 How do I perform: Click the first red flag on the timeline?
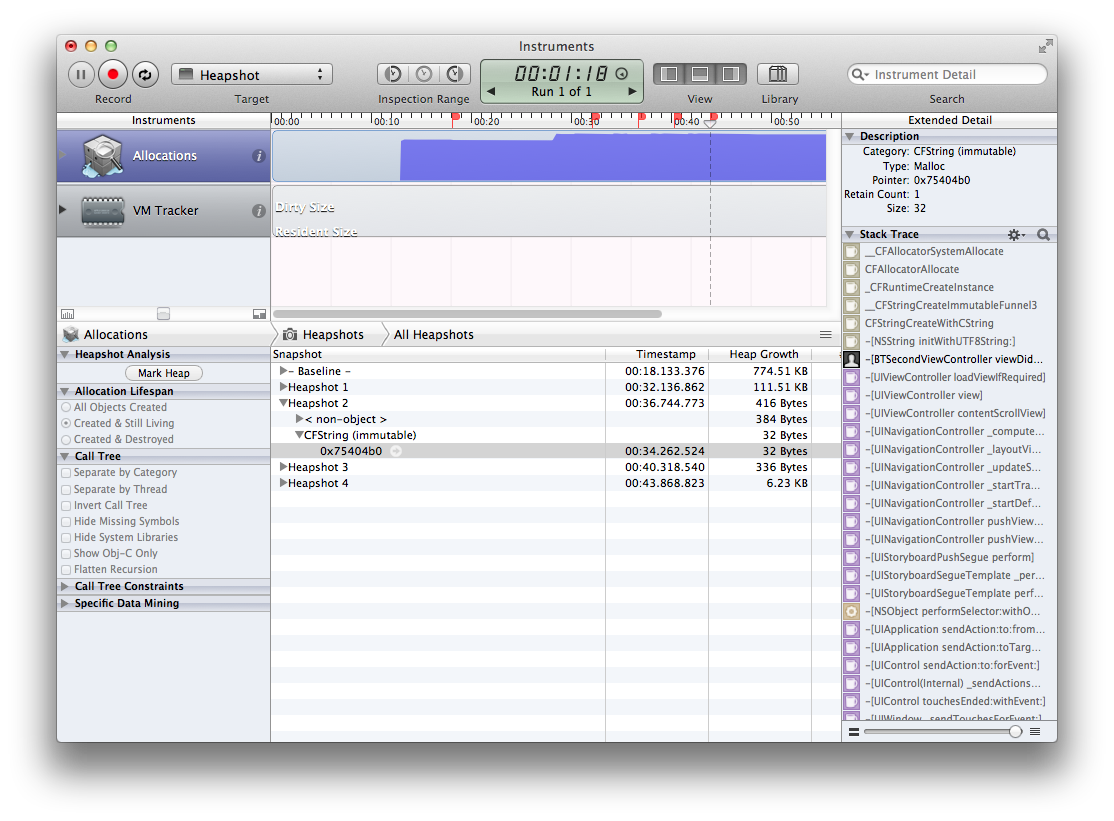click(x=455, y=120)
